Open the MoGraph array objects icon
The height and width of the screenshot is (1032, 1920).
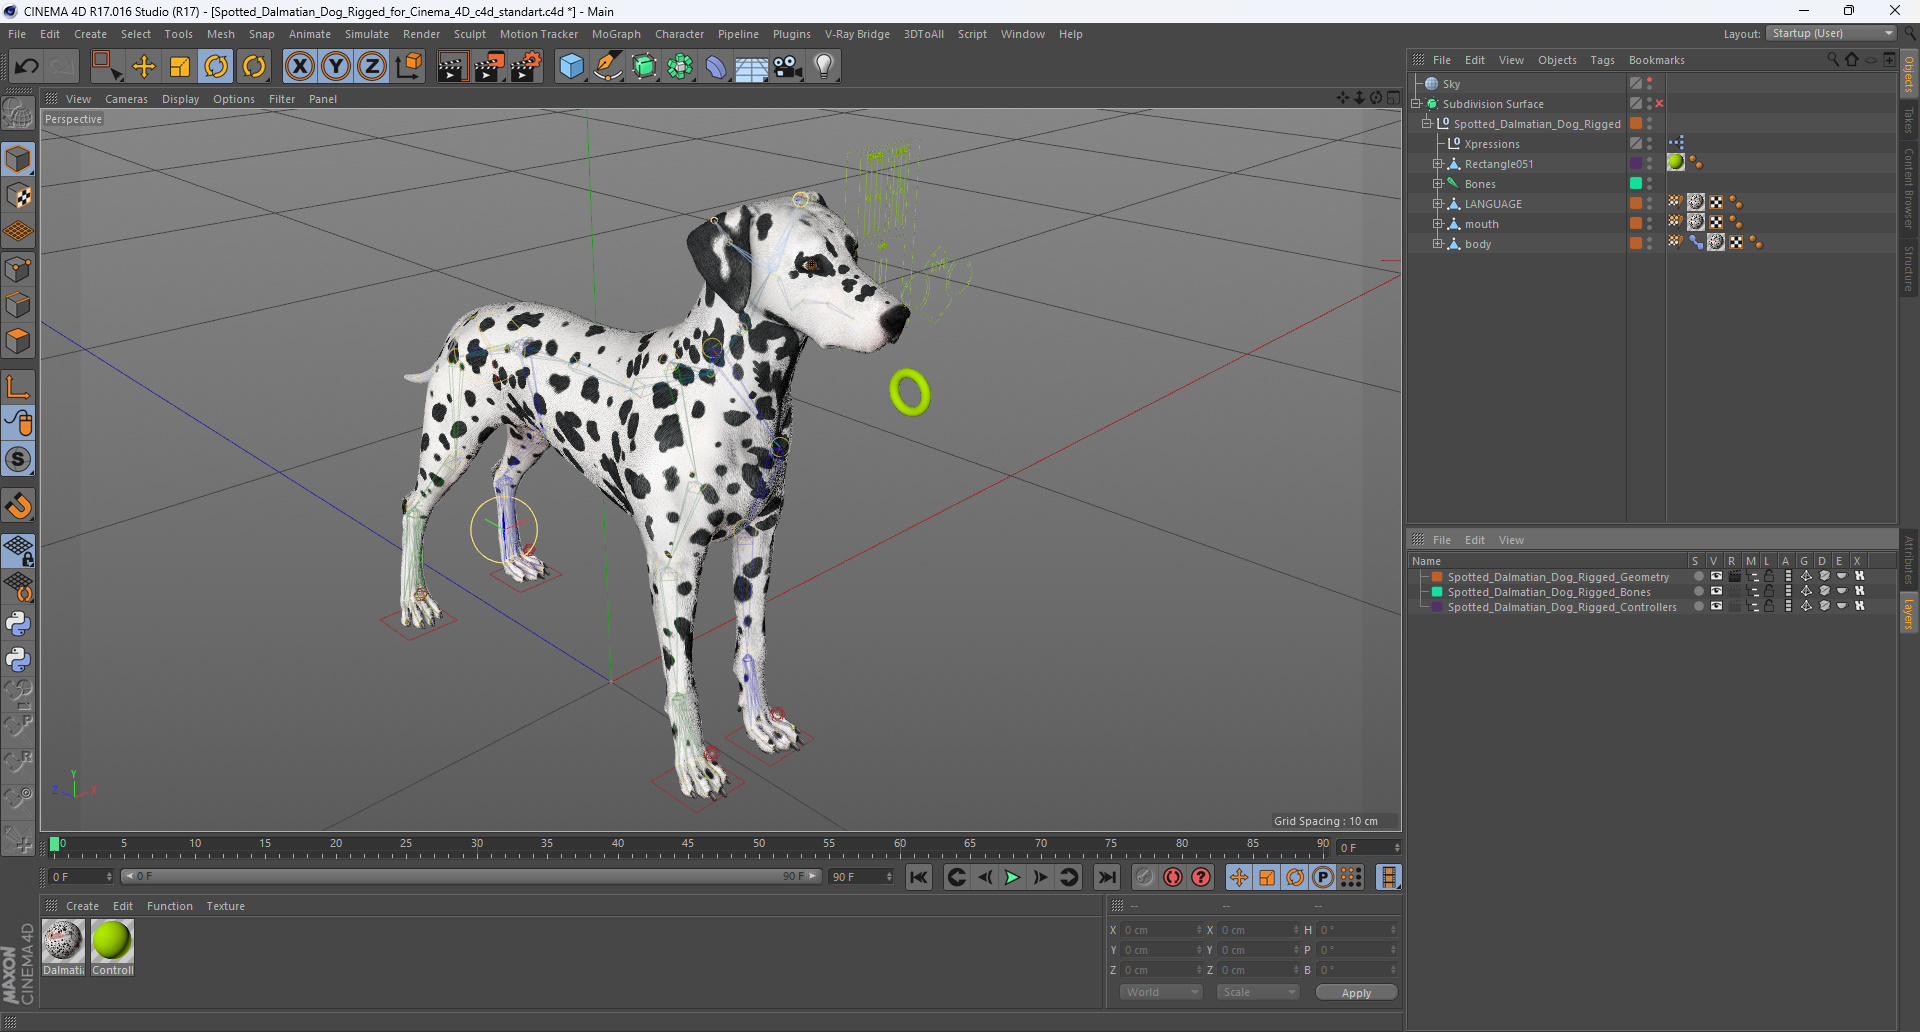point(681,67)
